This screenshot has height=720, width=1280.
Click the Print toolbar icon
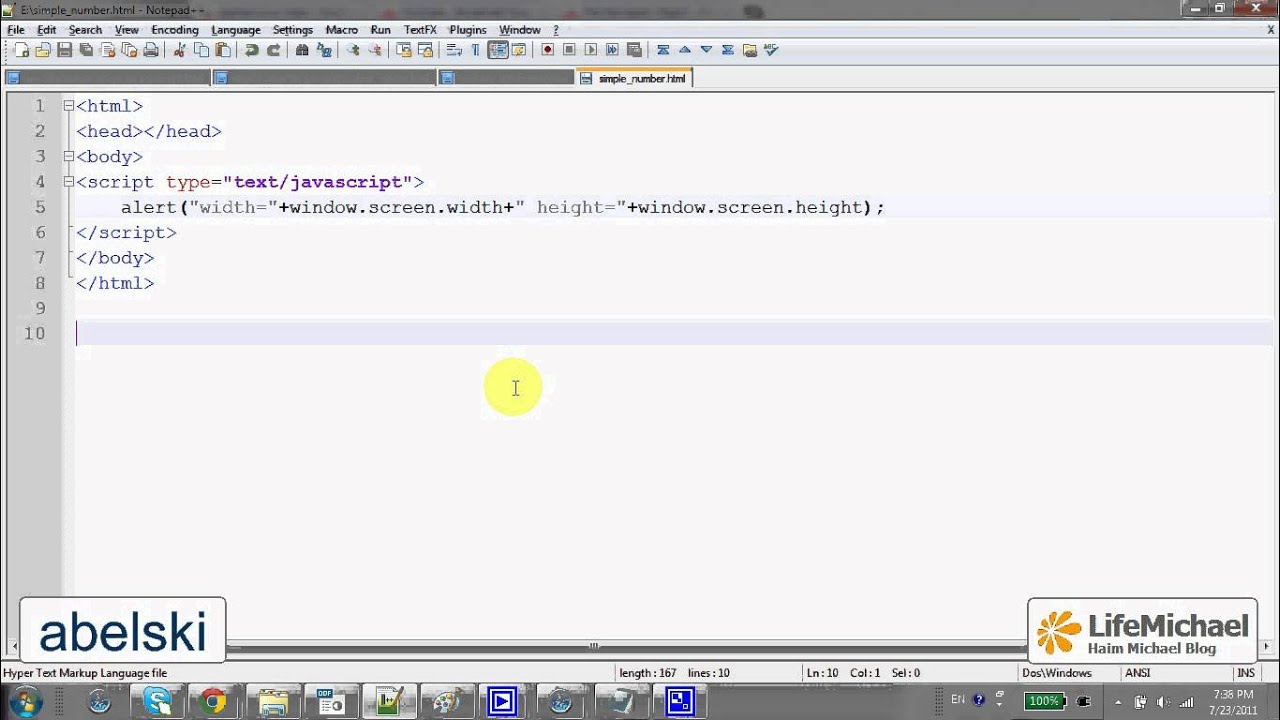tap(150, 50)
